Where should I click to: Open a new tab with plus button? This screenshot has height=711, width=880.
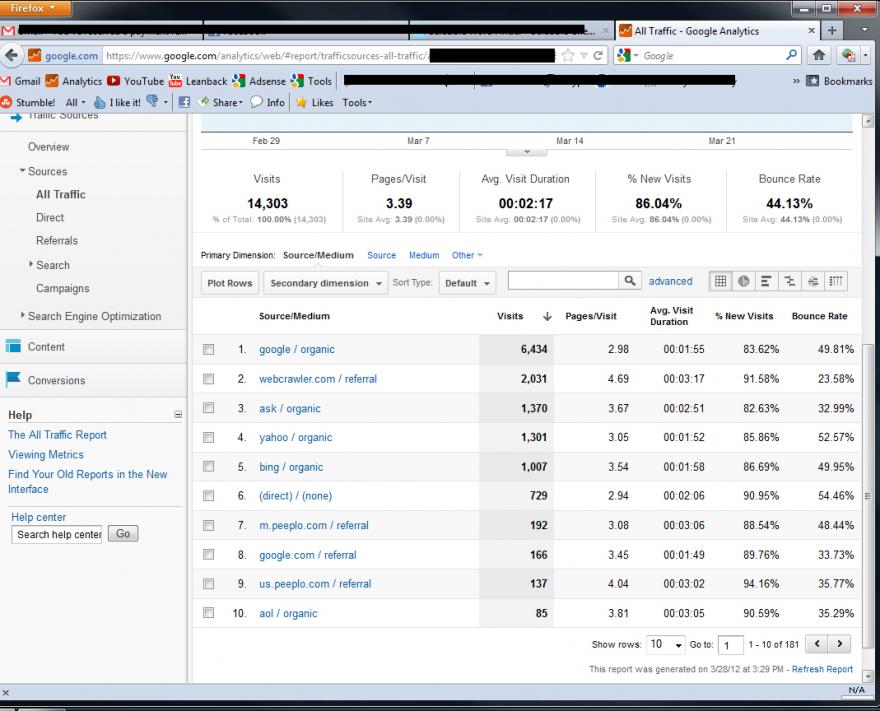pos(832,31)
